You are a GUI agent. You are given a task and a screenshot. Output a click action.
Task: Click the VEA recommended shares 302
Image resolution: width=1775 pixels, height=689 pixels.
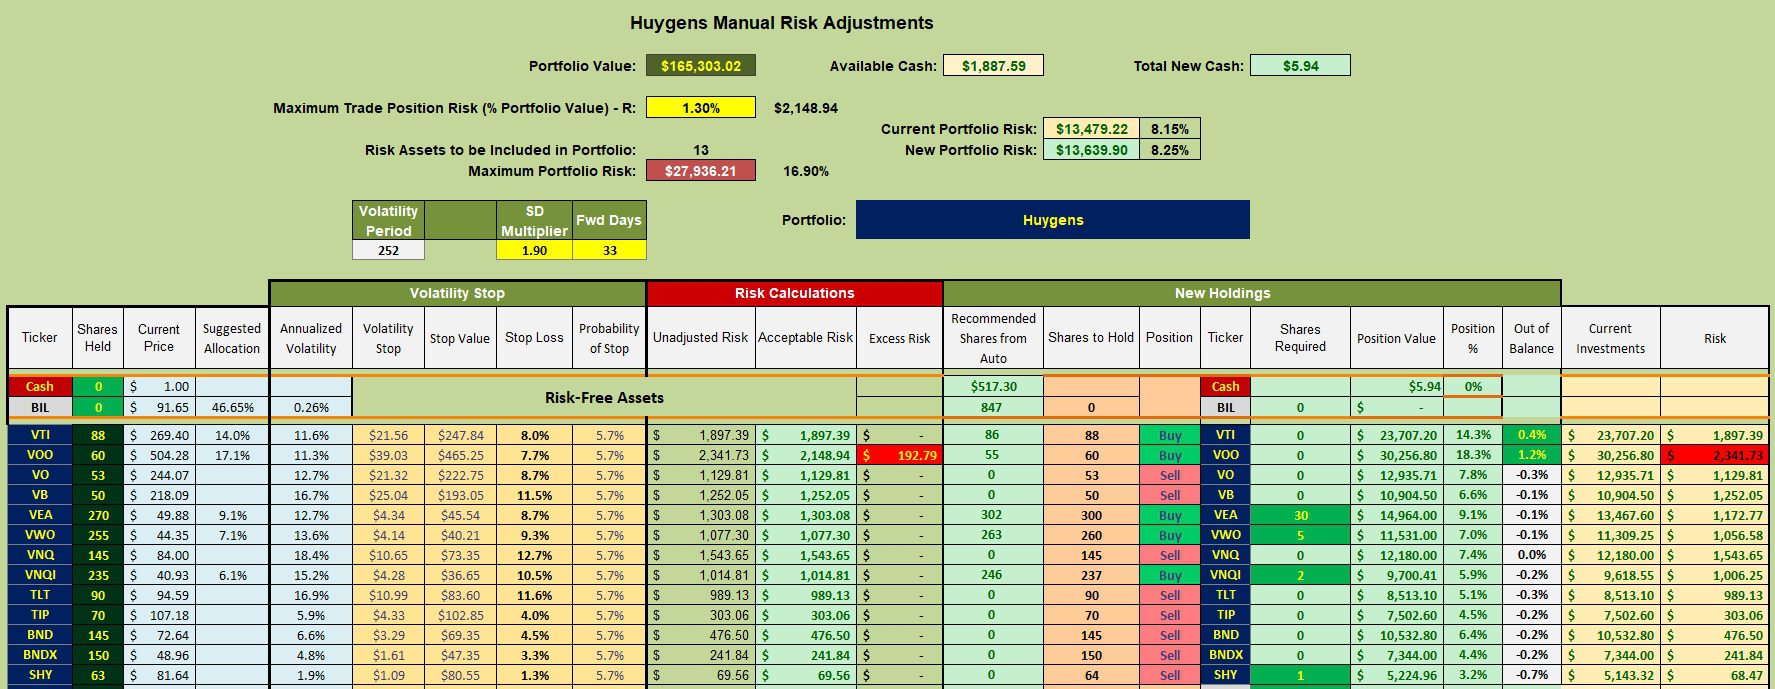[x=992, y=515]
